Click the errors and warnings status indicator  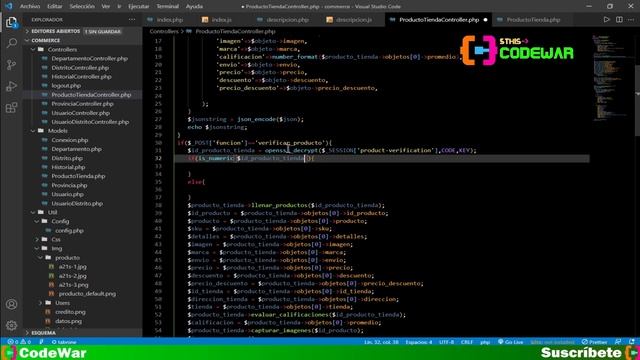click(x=19, y=342)
